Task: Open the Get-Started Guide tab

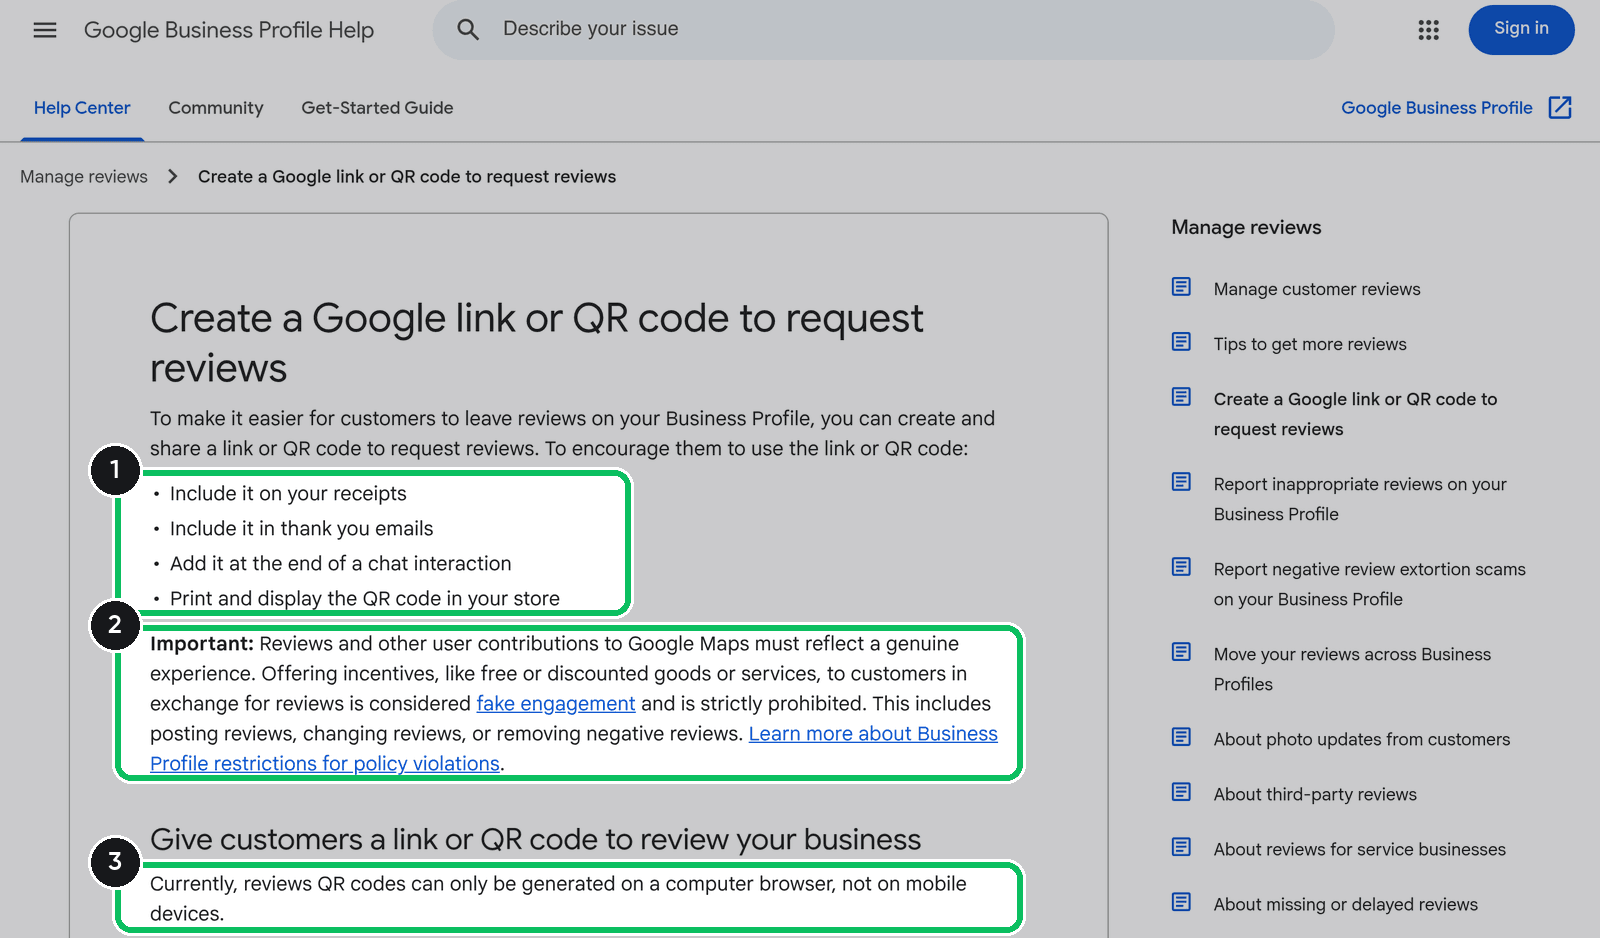Action: pyautogui.click(x=377, y=108)
